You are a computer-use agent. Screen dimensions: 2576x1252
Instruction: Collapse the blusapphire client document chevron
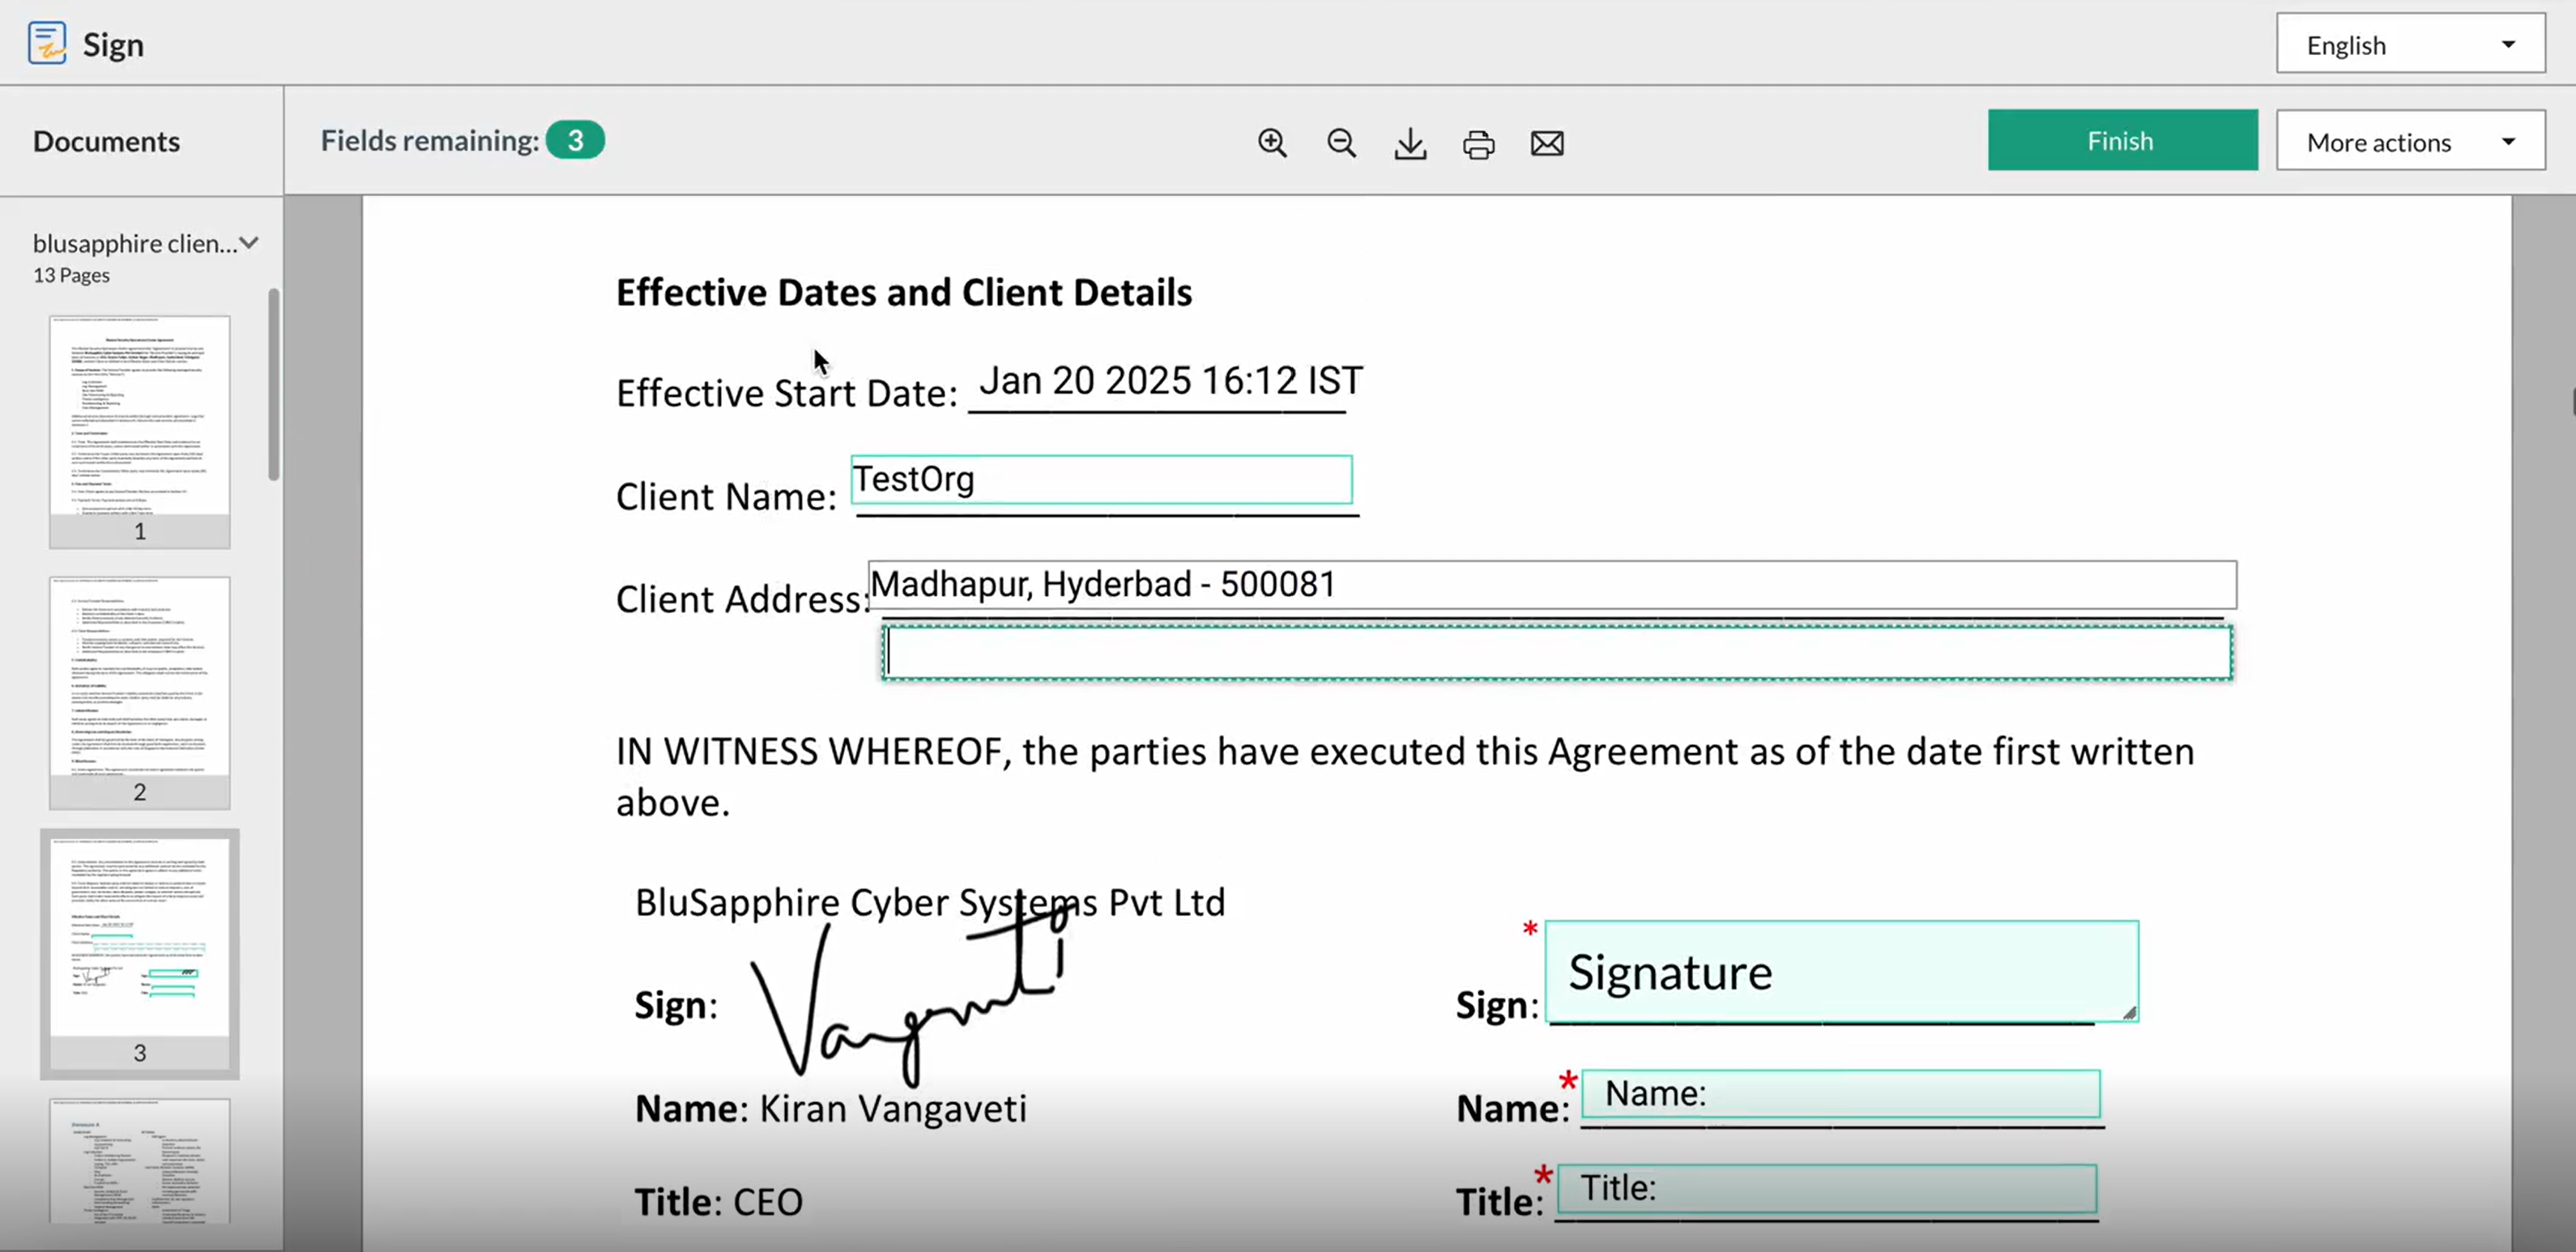[249, 242]
